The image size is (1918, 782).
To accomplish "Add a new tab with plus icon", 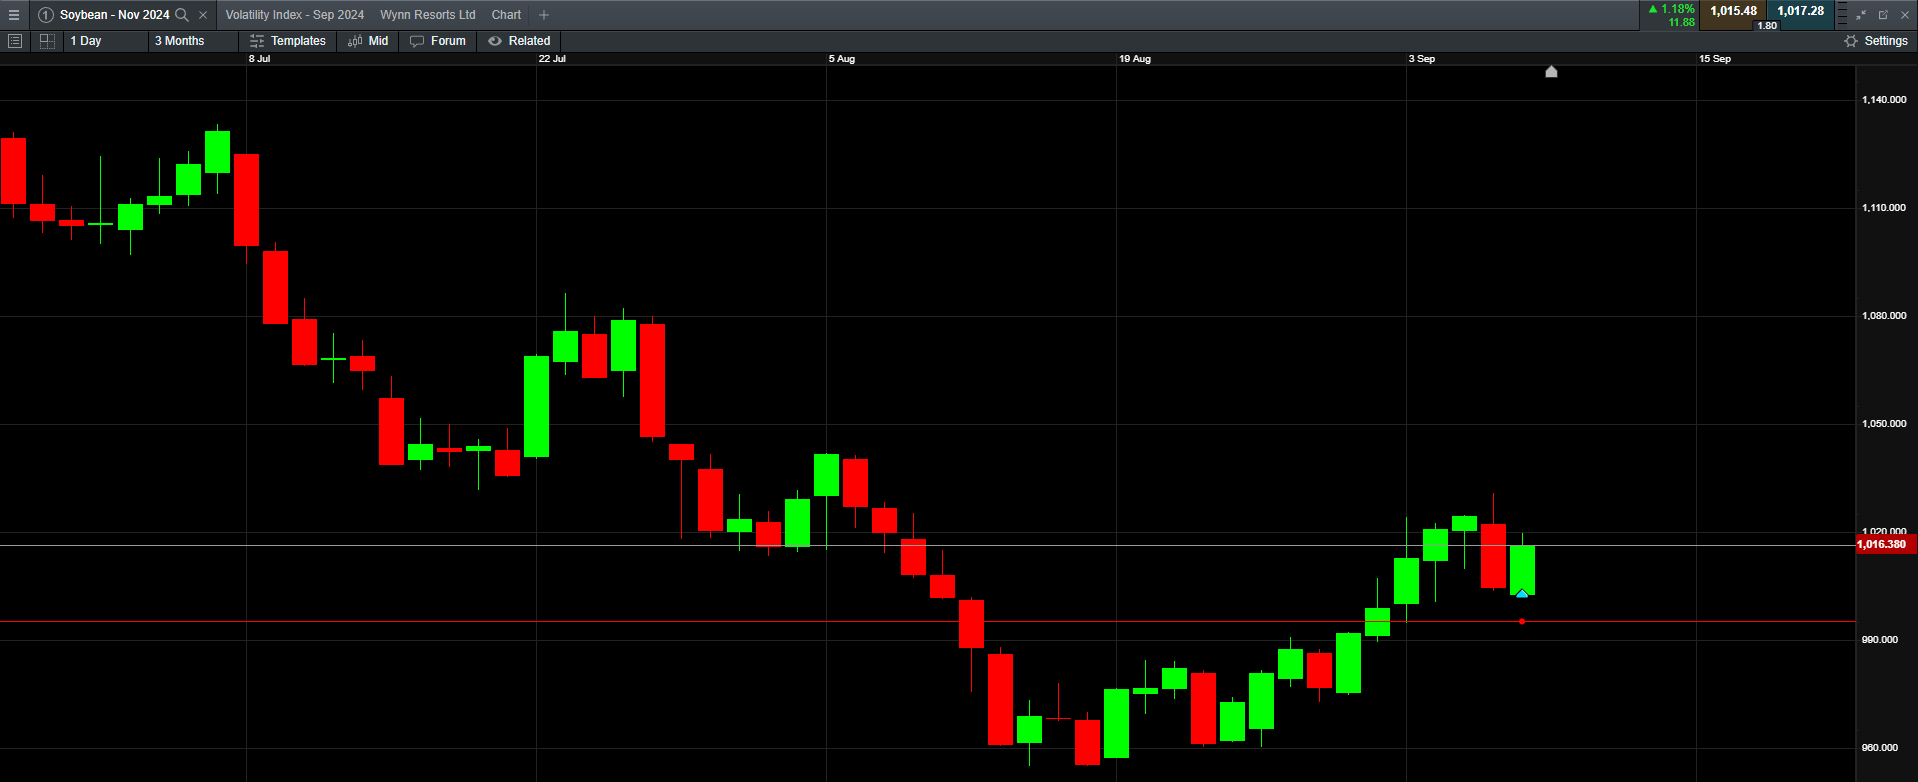I will click(x=544, y=15).
